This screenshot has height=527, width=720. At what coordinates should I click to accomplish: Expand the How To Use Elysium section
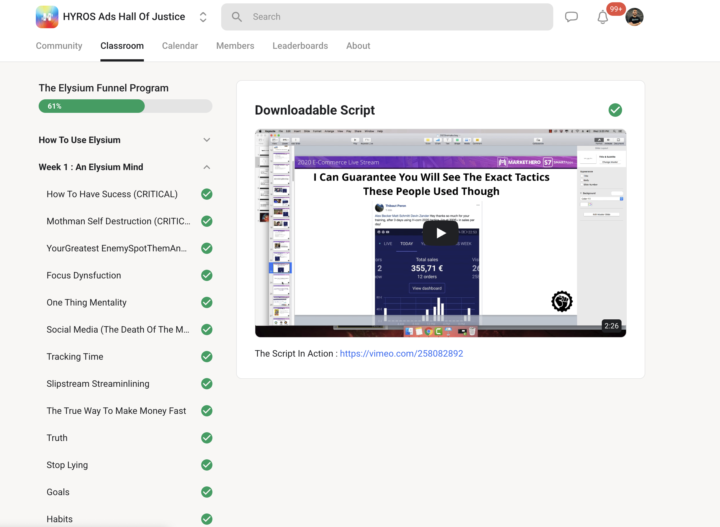pos(125,140)
